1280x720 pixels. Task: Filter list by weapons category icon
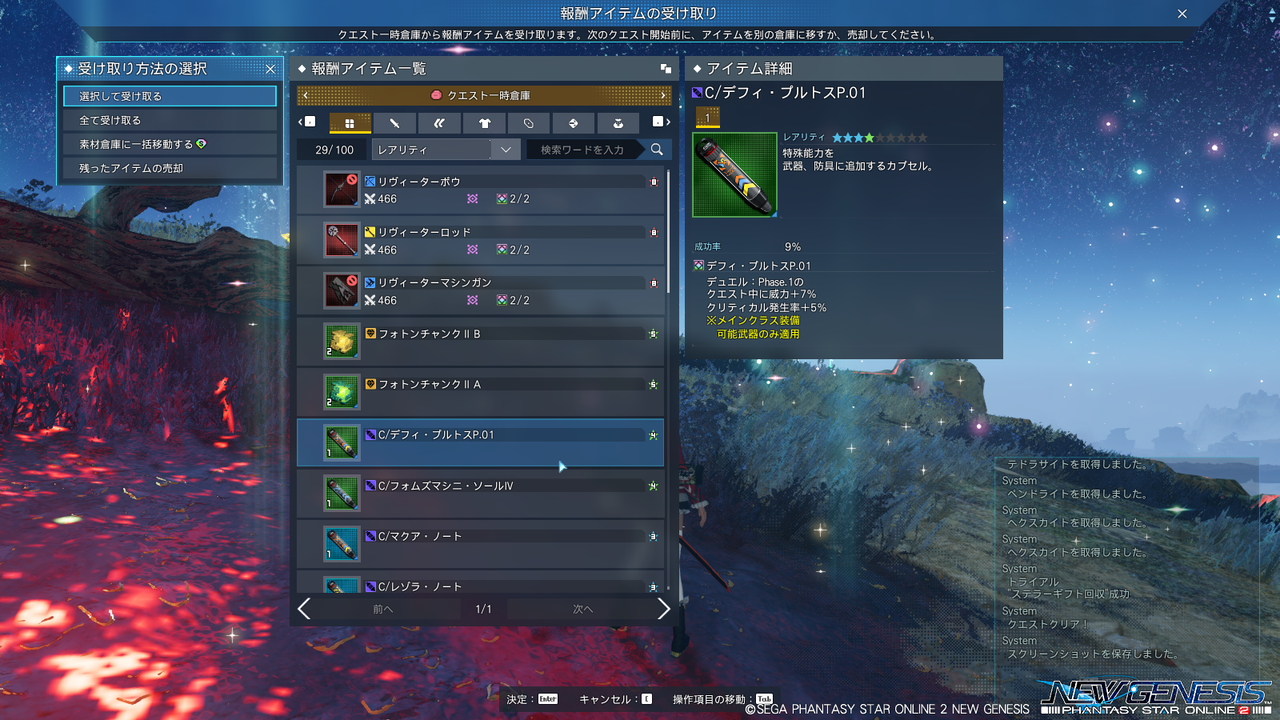(x=395, y=123)
